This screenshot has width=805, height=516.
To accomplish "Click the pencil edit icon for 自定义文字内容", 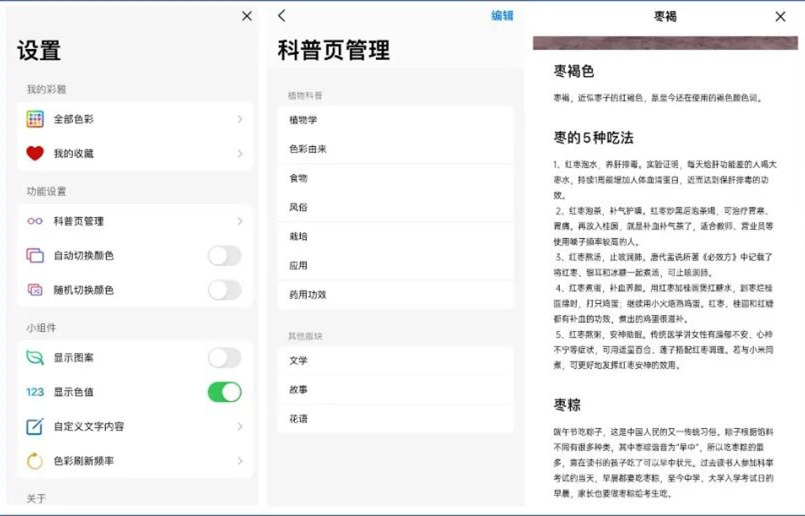I will coord(35,427).
